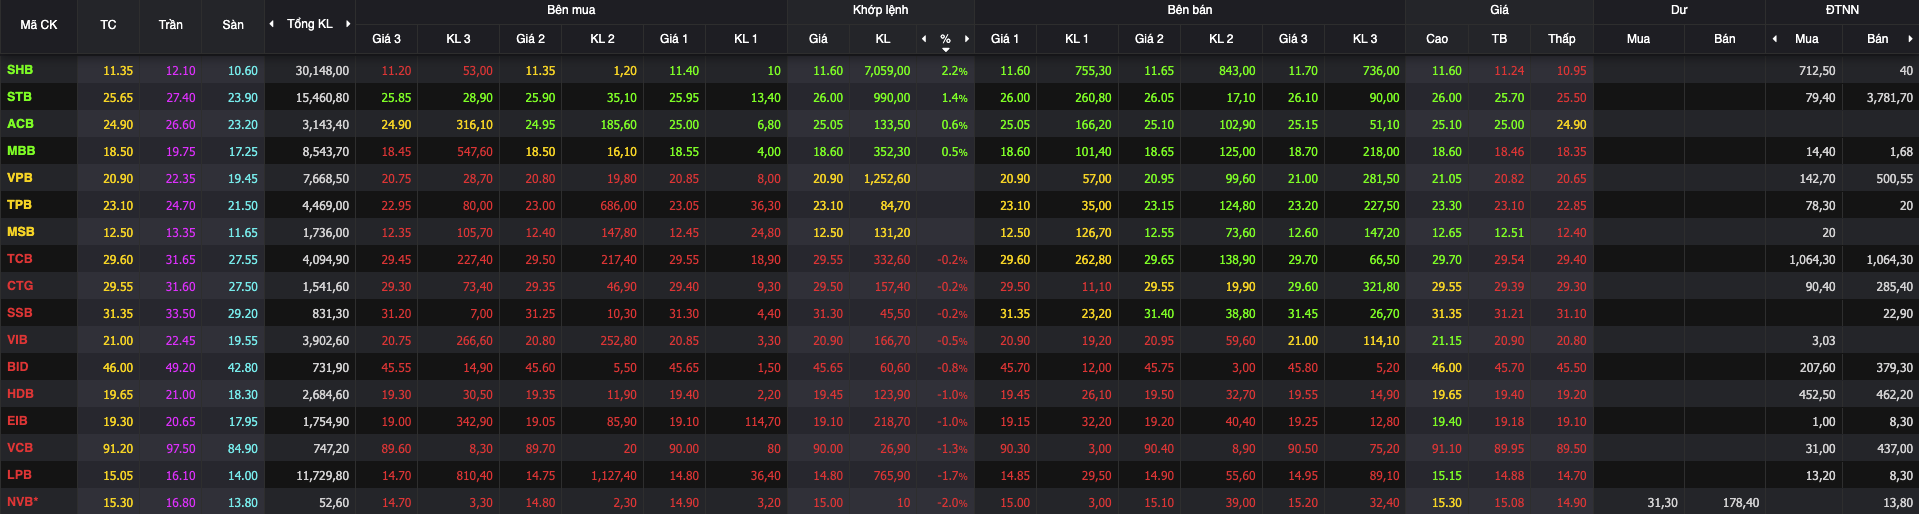This screenshot has height=514, width=1919.
Task: Click TPB buy volume 686,00
Action: coord(618,206)
